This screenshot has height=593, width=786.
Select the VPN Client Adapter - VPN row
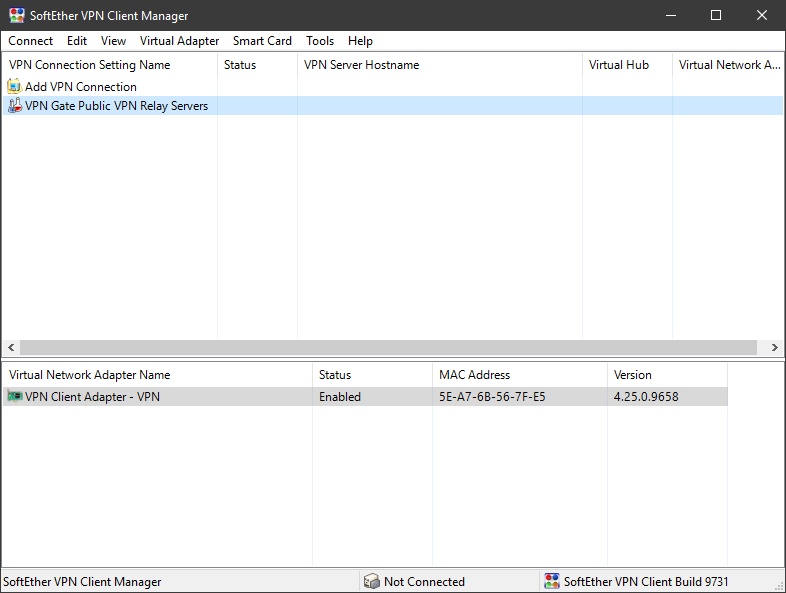pyautogui.click(x=365, y=397)
